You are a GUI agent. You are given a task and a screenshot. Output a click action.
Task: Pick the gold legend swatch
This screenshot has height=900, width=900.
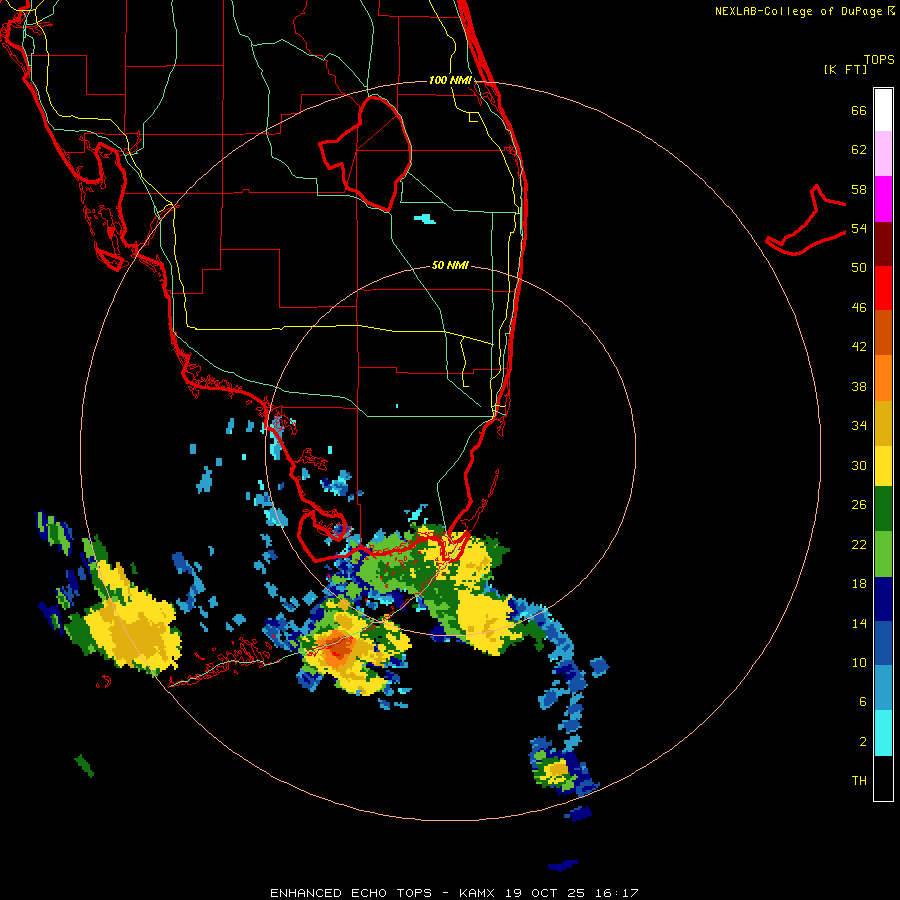click(x=883, y=423)
